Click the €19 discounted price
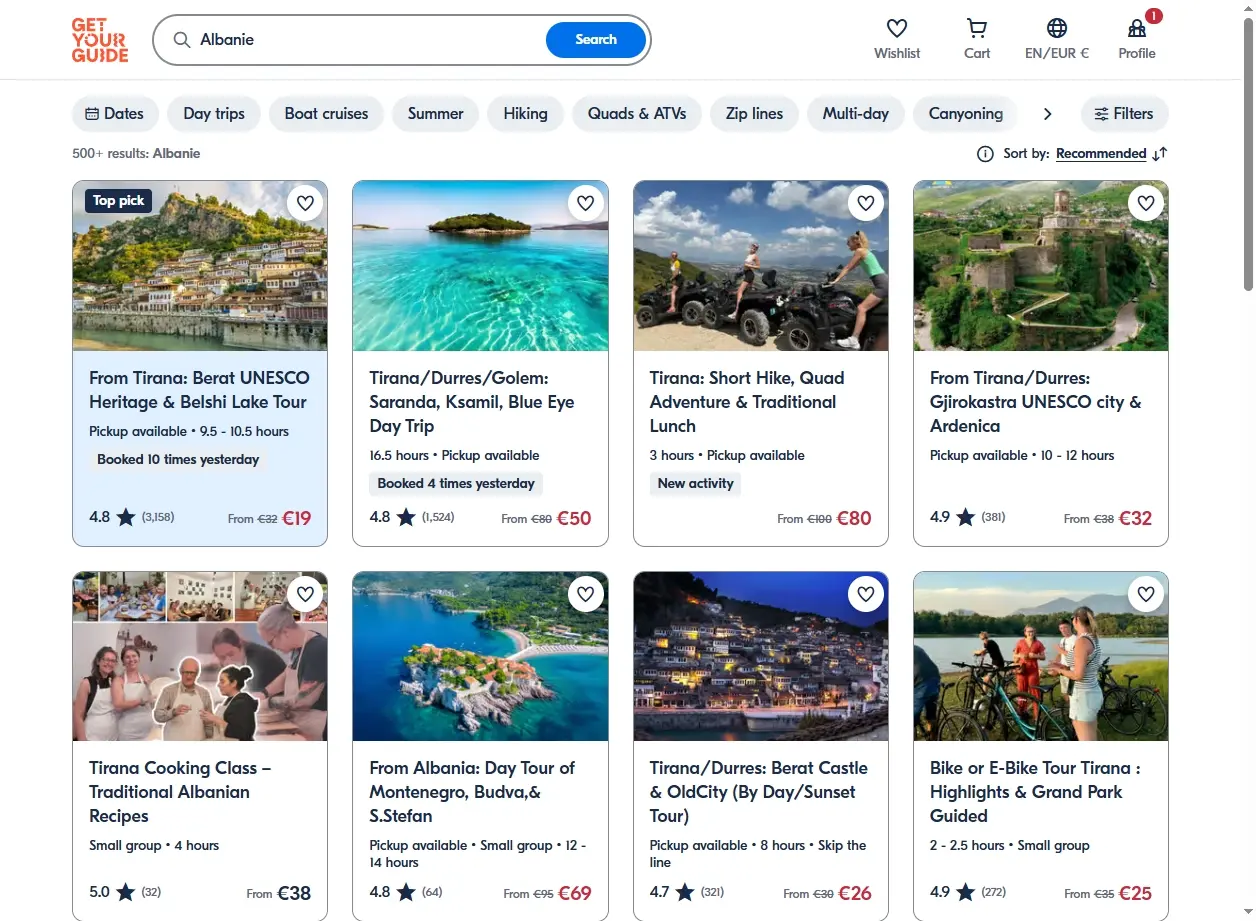 (x=297, y=518)
